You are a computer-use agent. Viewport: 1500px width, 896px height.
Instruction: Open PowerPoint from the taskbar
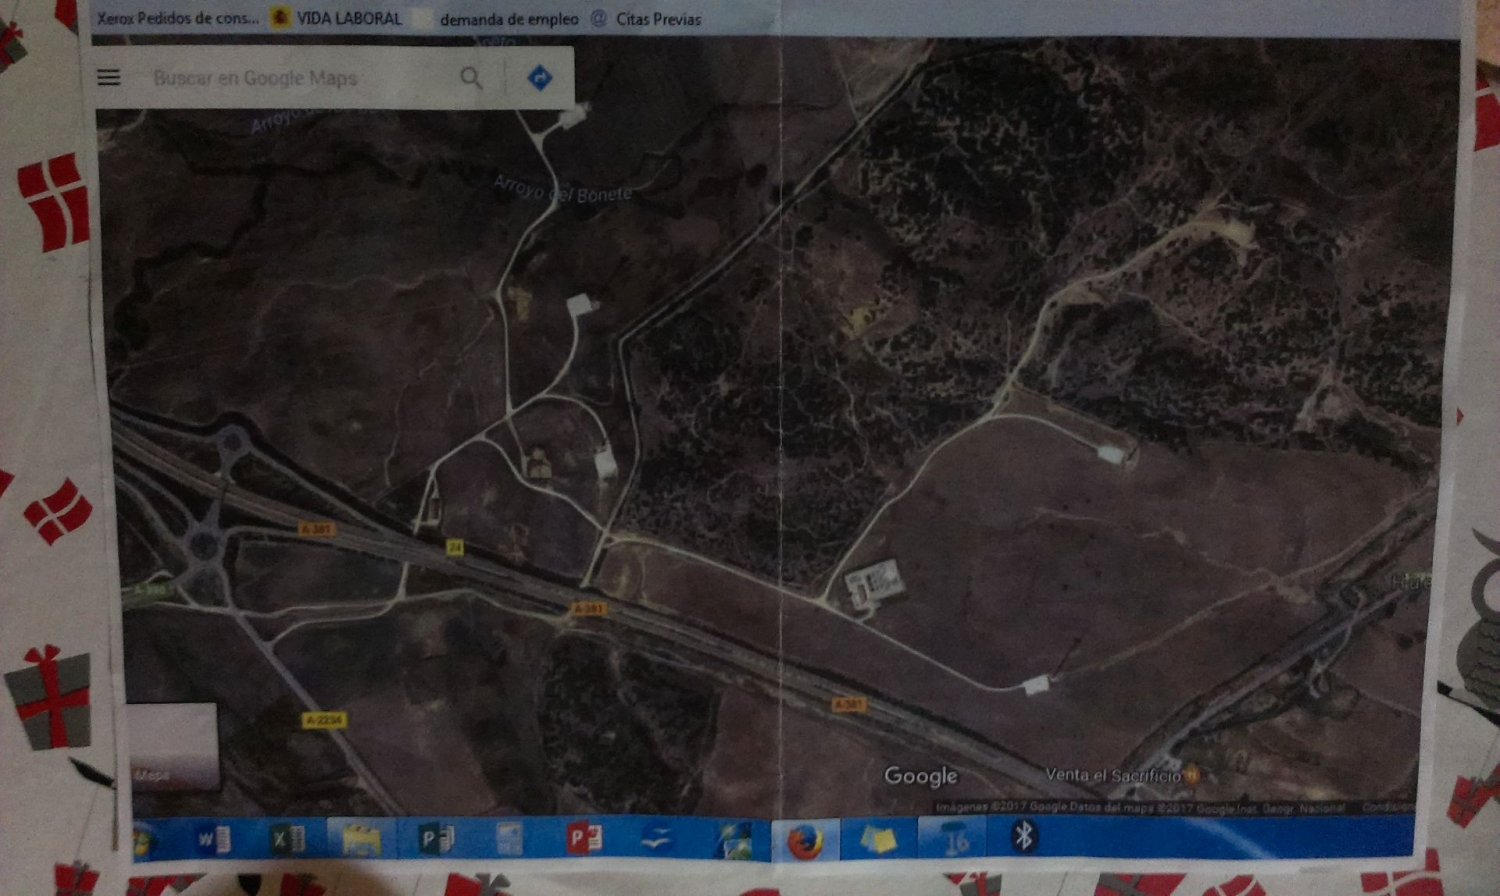[x=583, y=838]
